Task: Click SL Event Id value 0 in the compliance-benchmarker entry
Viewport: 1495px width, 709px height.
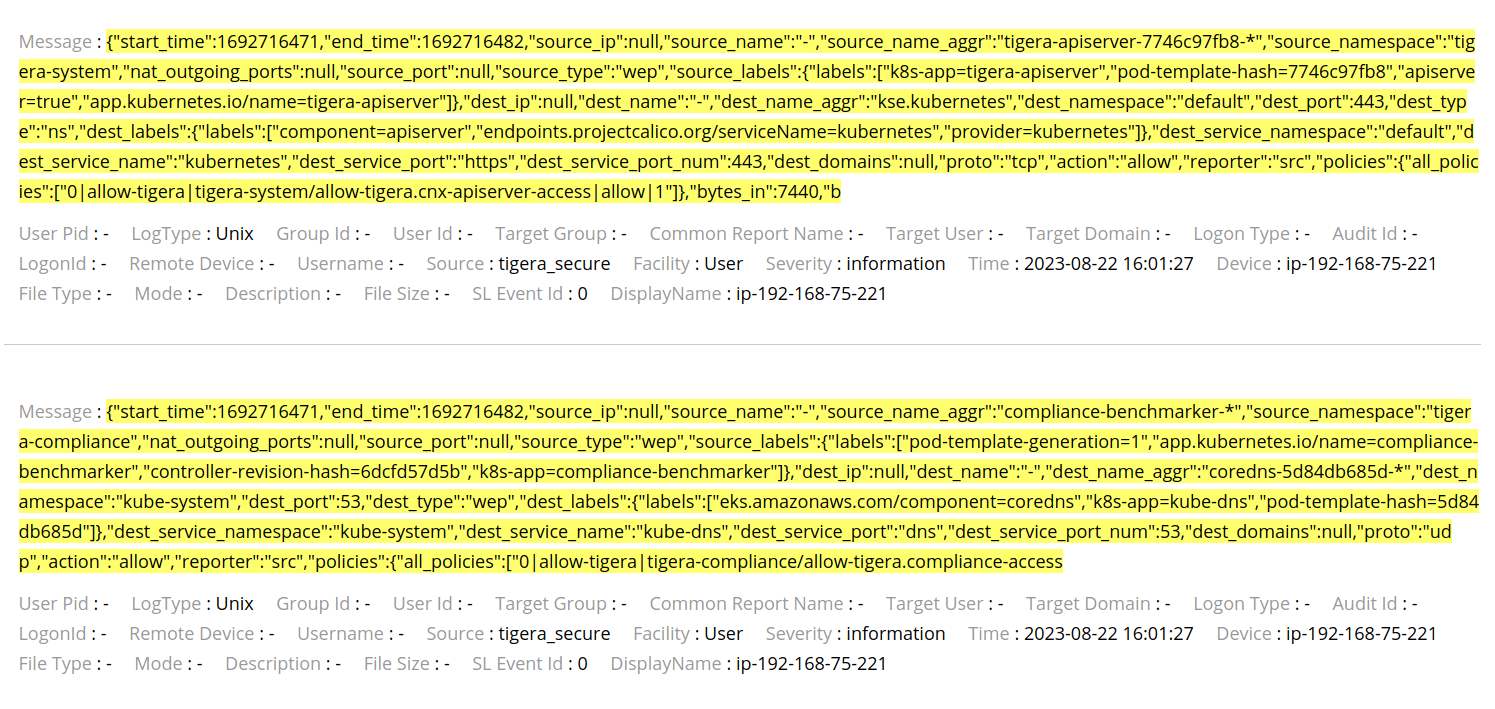Action: (x=583, y=664)
